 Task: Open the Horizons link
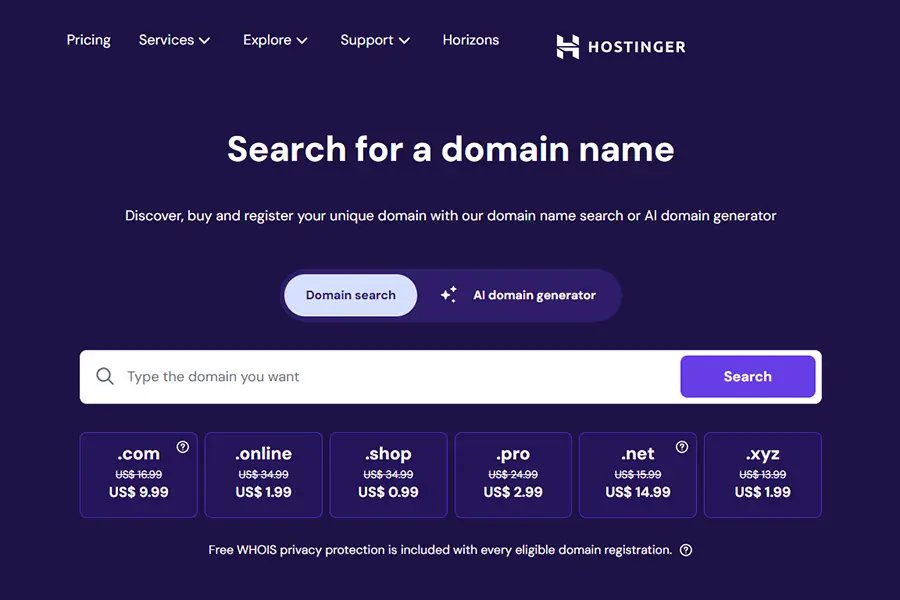tap(471, 40)
